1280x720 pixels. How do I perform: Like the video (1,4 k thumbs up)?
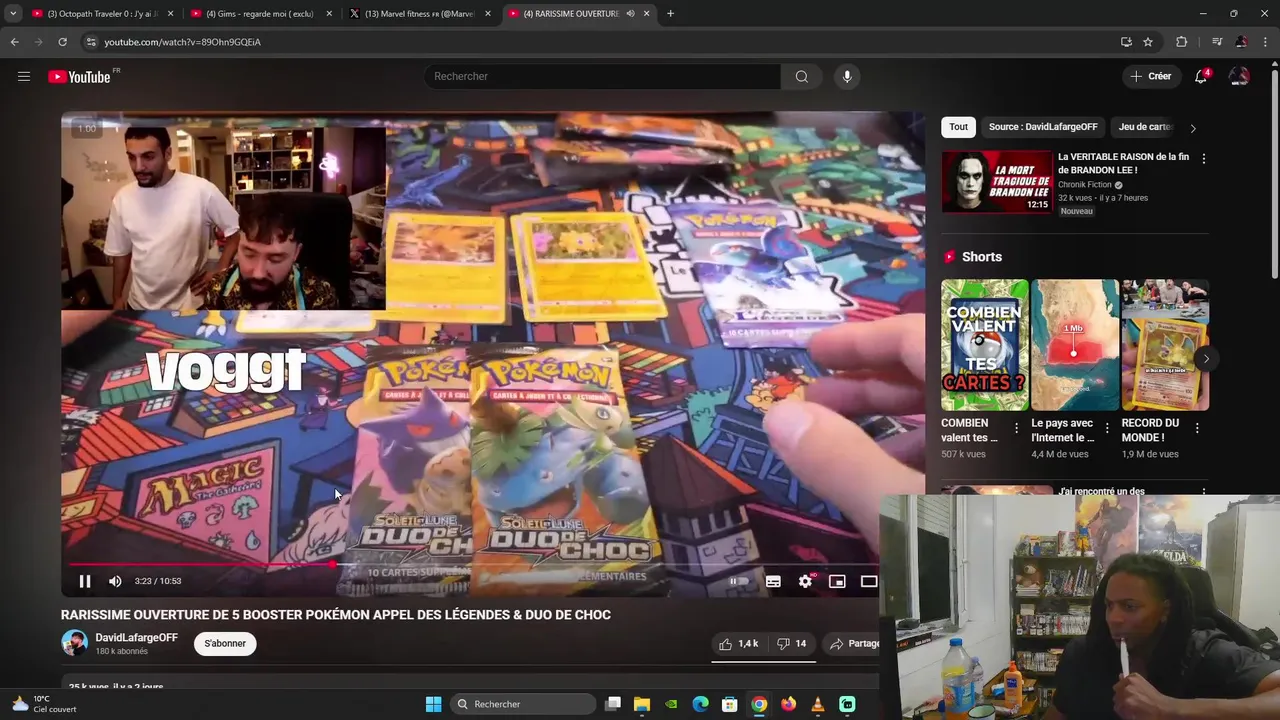[x=739, y=644]
